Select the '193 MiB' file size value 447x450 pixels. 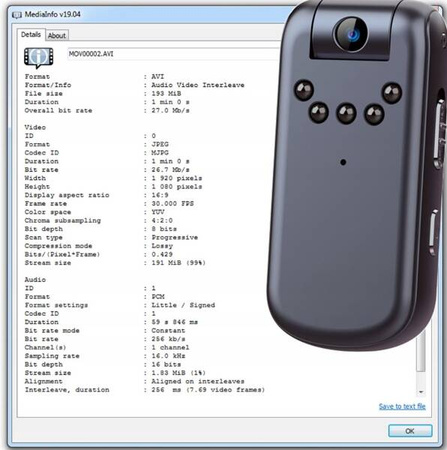click(x=166, y=93)
